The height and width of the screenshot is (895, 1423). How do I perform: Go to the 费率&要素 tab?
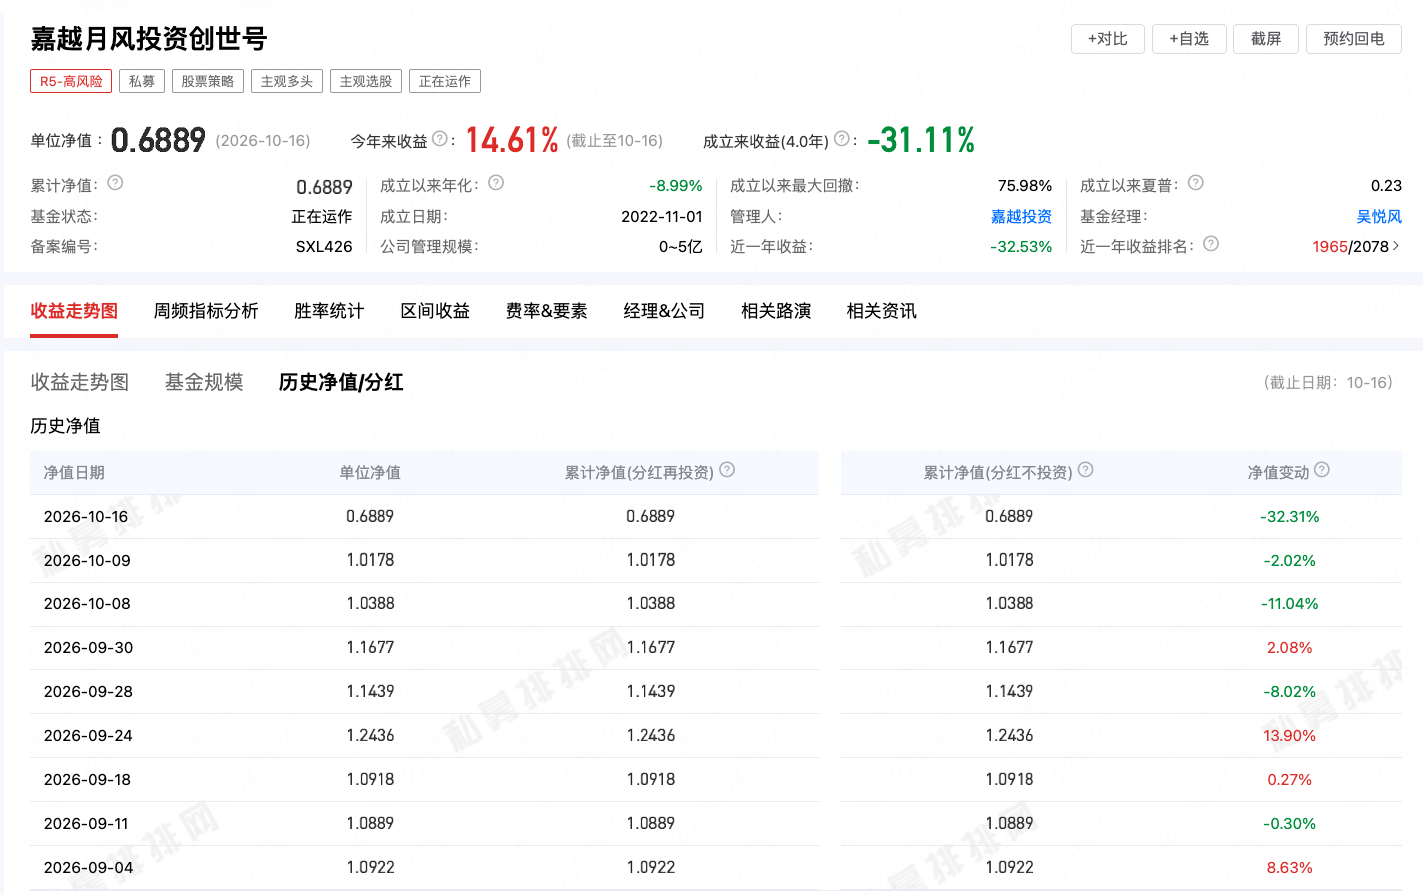tap(547, 311)
